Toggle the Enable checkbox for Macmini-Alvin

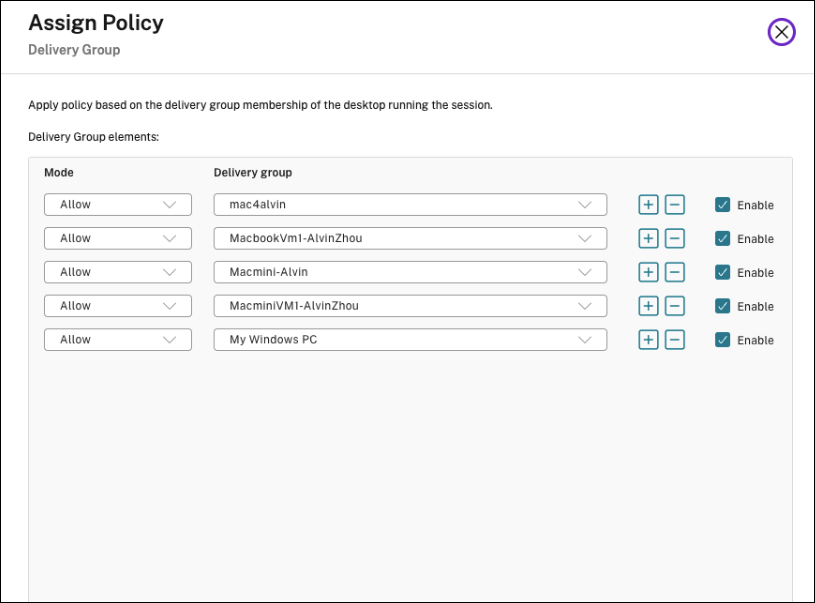pos(723,272)
